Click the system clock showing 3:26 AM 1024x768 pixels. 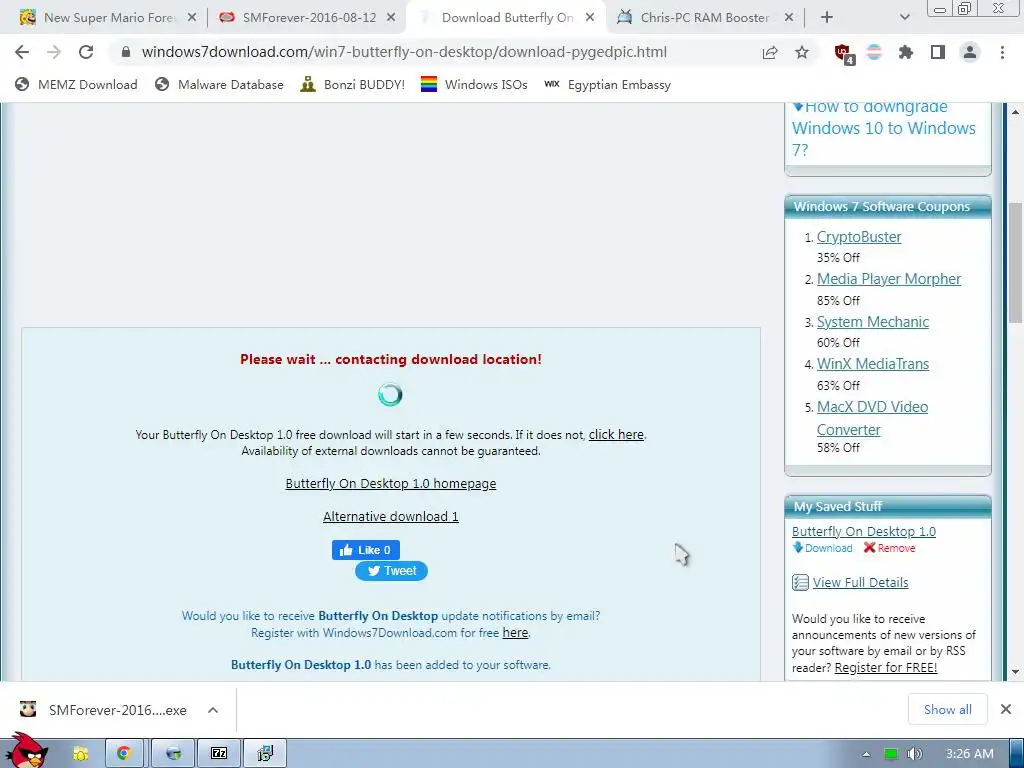tap(970, 754)
